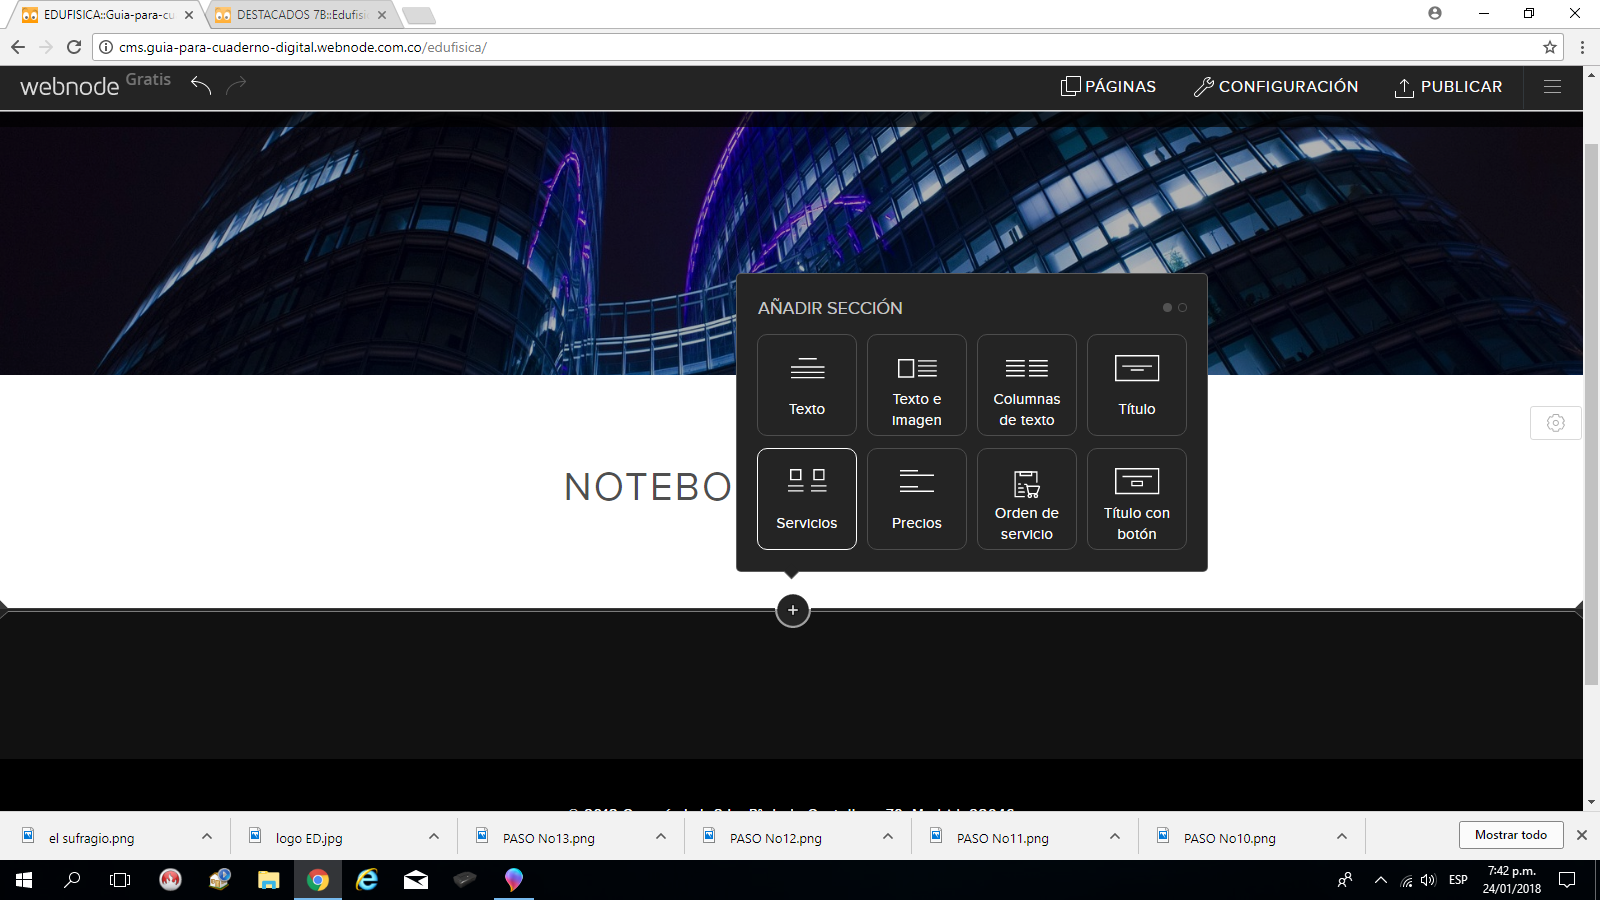
Task: Insert a Título section
Action: 1137,385
